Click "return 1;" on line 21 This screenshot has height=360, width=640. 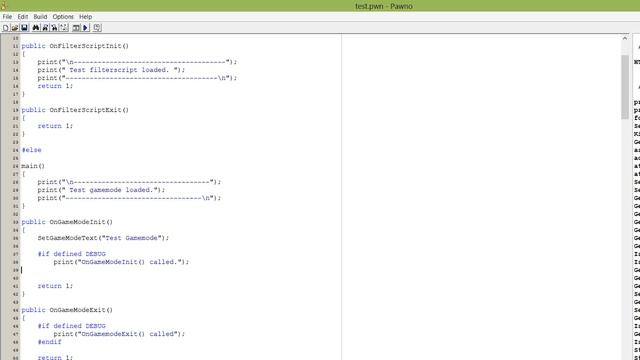[55, 126]
